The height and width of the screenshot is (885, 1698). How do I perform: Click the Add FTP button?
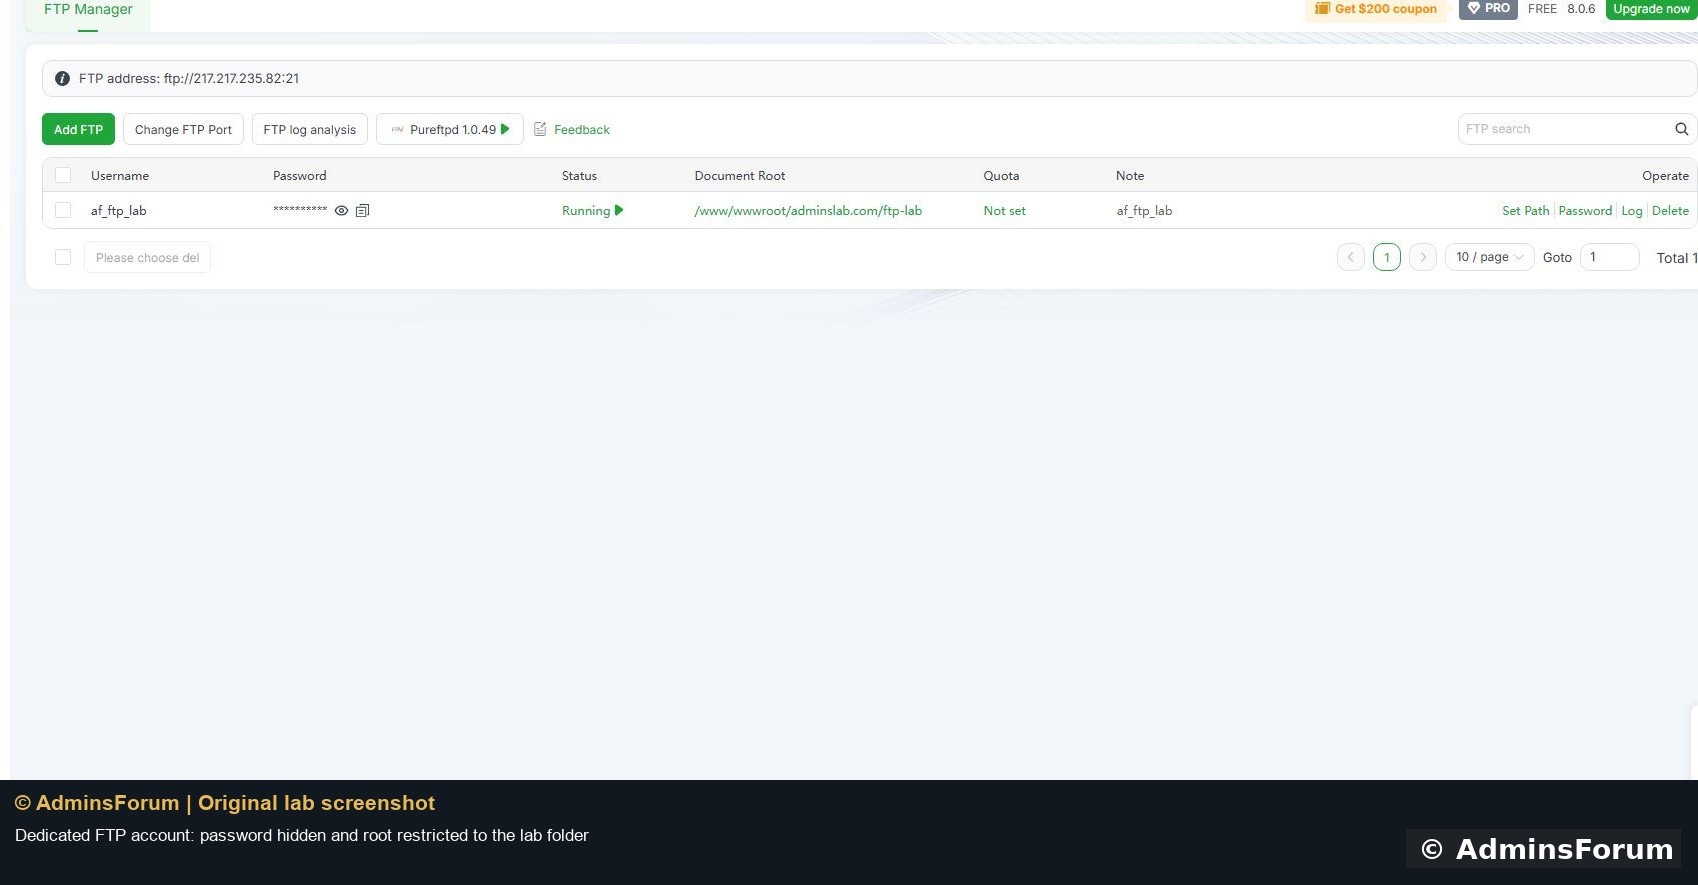pyautogui.click(x=78, y=129)
